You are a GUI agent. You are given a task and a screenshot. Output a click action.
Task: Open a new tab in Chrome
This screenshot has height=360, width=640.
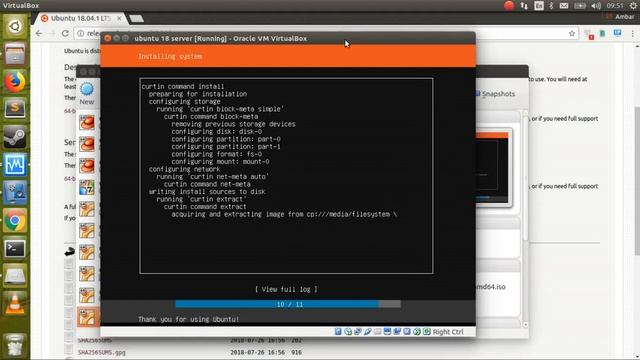136,19
